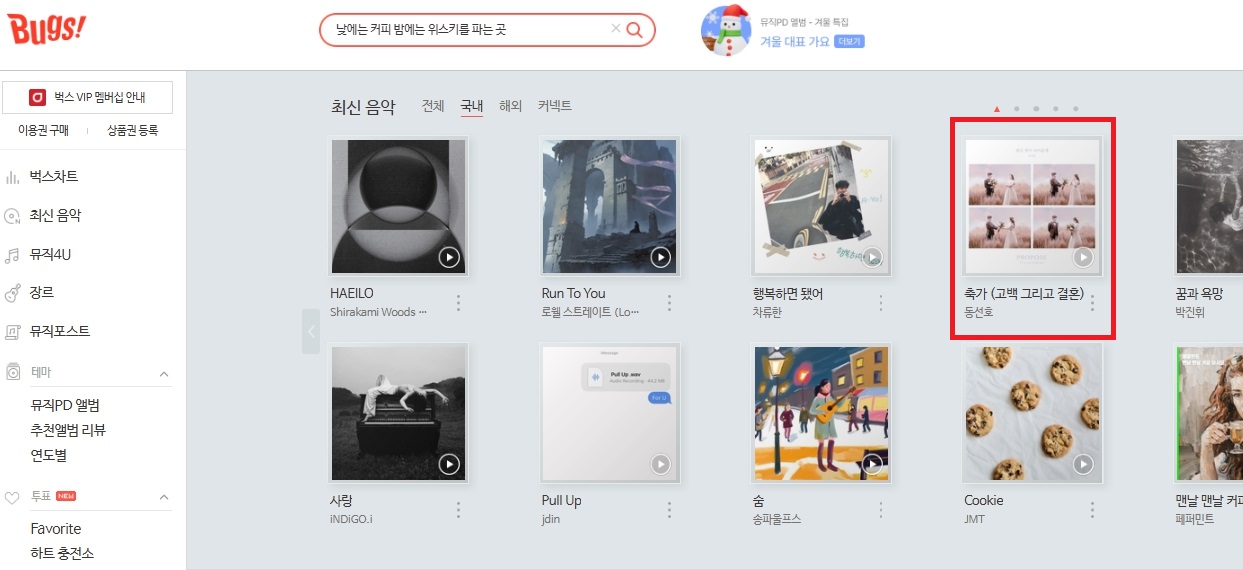Clear the search field with the X icon
The height and width of the screenshot is (570, 1243).
[x=615, y=29]
